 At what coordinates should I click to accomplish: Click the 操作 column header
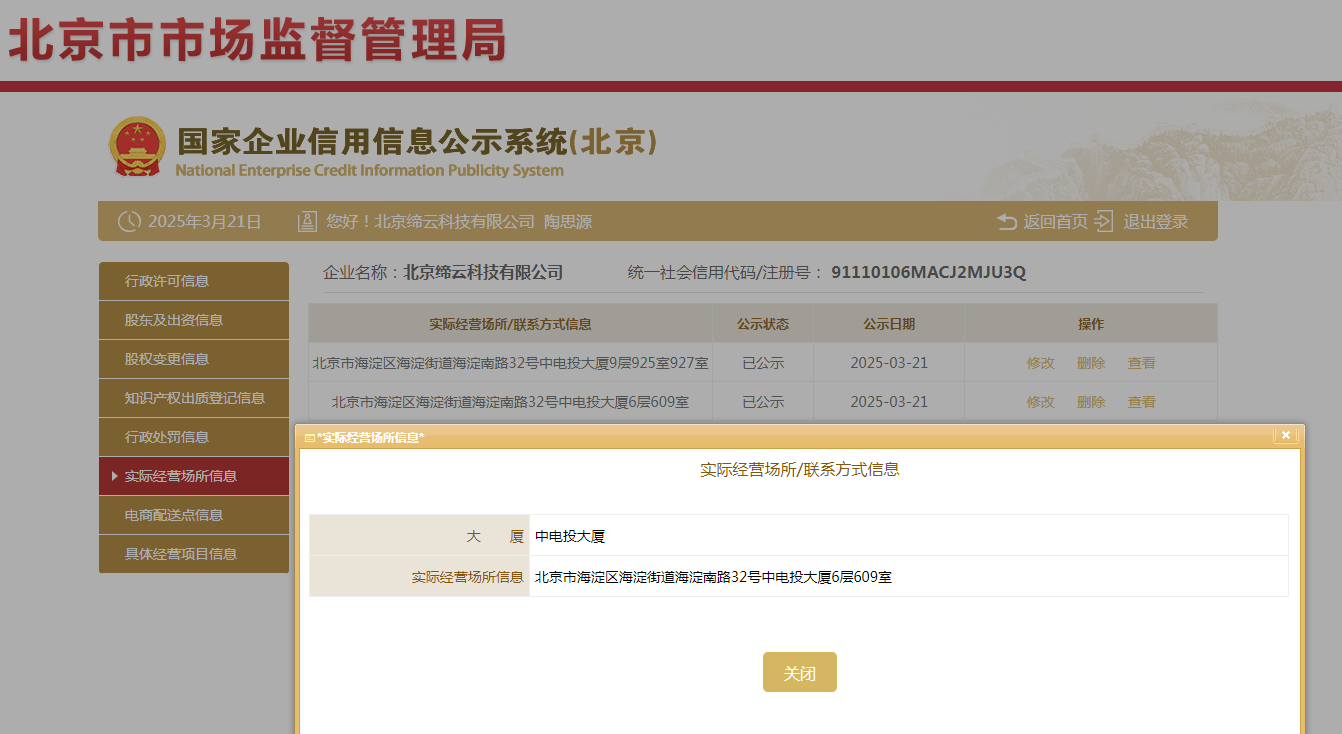click(x=1091, y=324)
